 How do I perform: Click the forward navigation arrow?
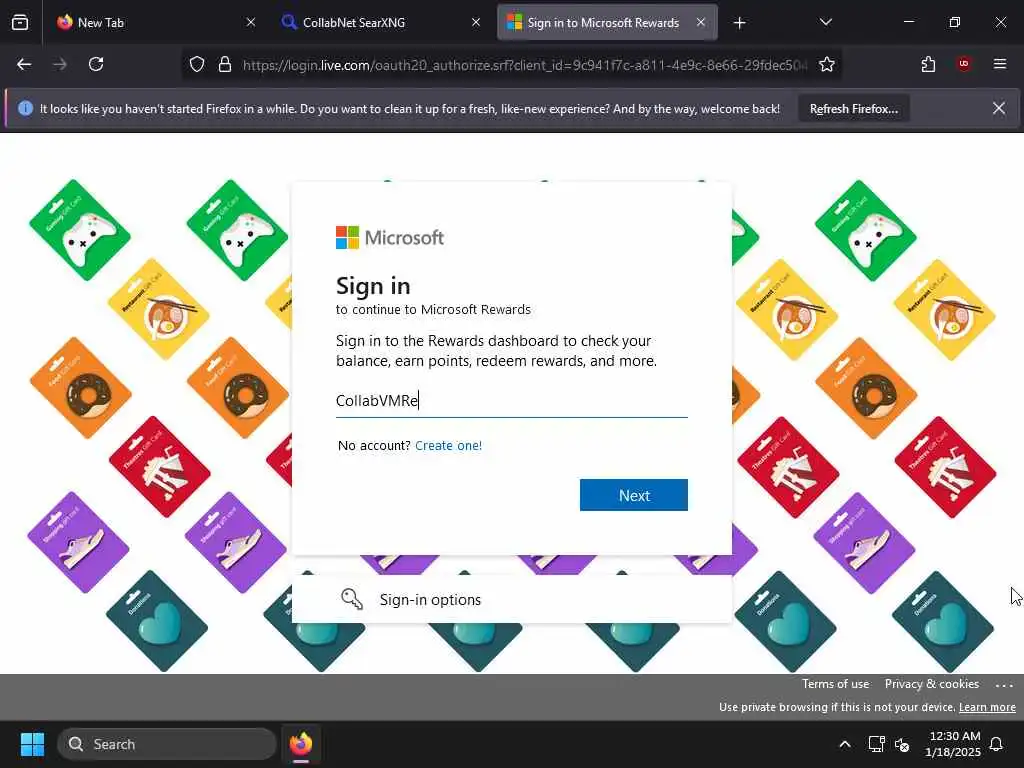point(60,64)
